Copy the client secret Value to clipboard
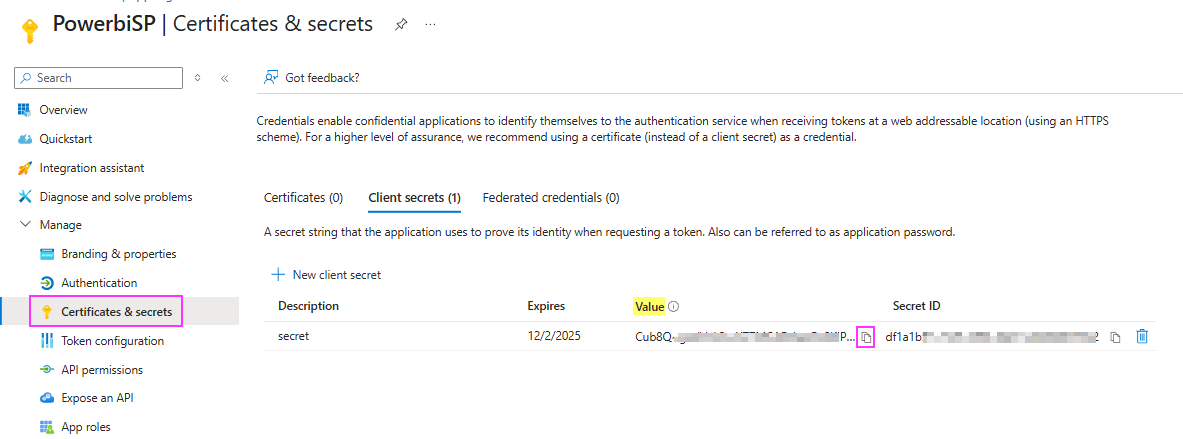This screenshot has height=439, width=1183. (866, 337)
